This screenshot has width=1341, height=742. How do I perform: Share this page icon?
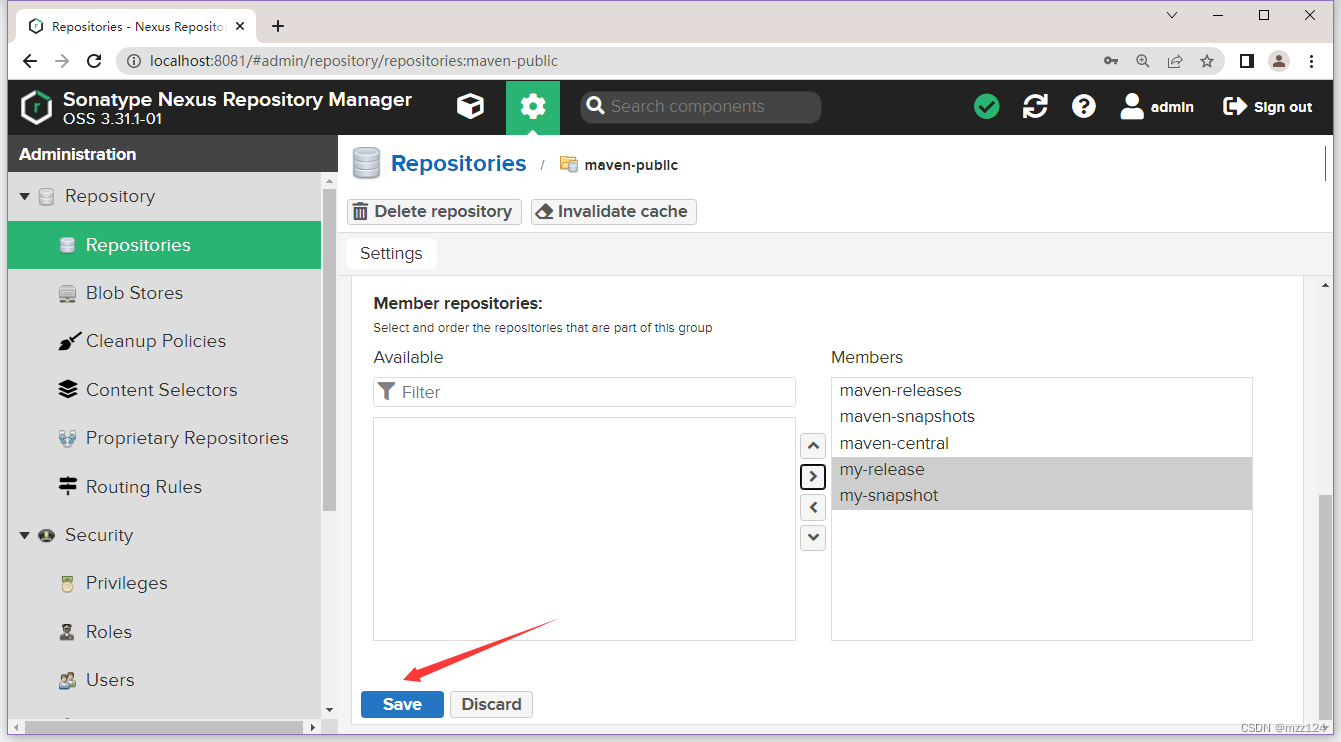(1175, 61)
